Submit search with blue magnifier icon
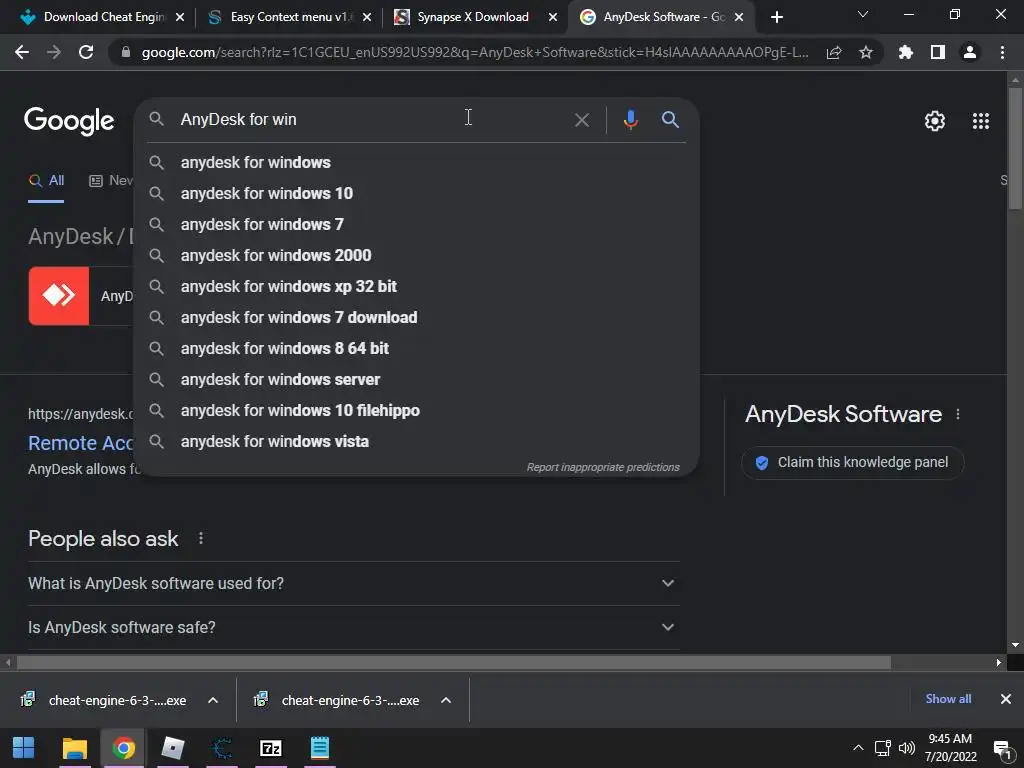Image resolution: width=1024 pixels, height=768 pixels. click(x=670, y=120)
